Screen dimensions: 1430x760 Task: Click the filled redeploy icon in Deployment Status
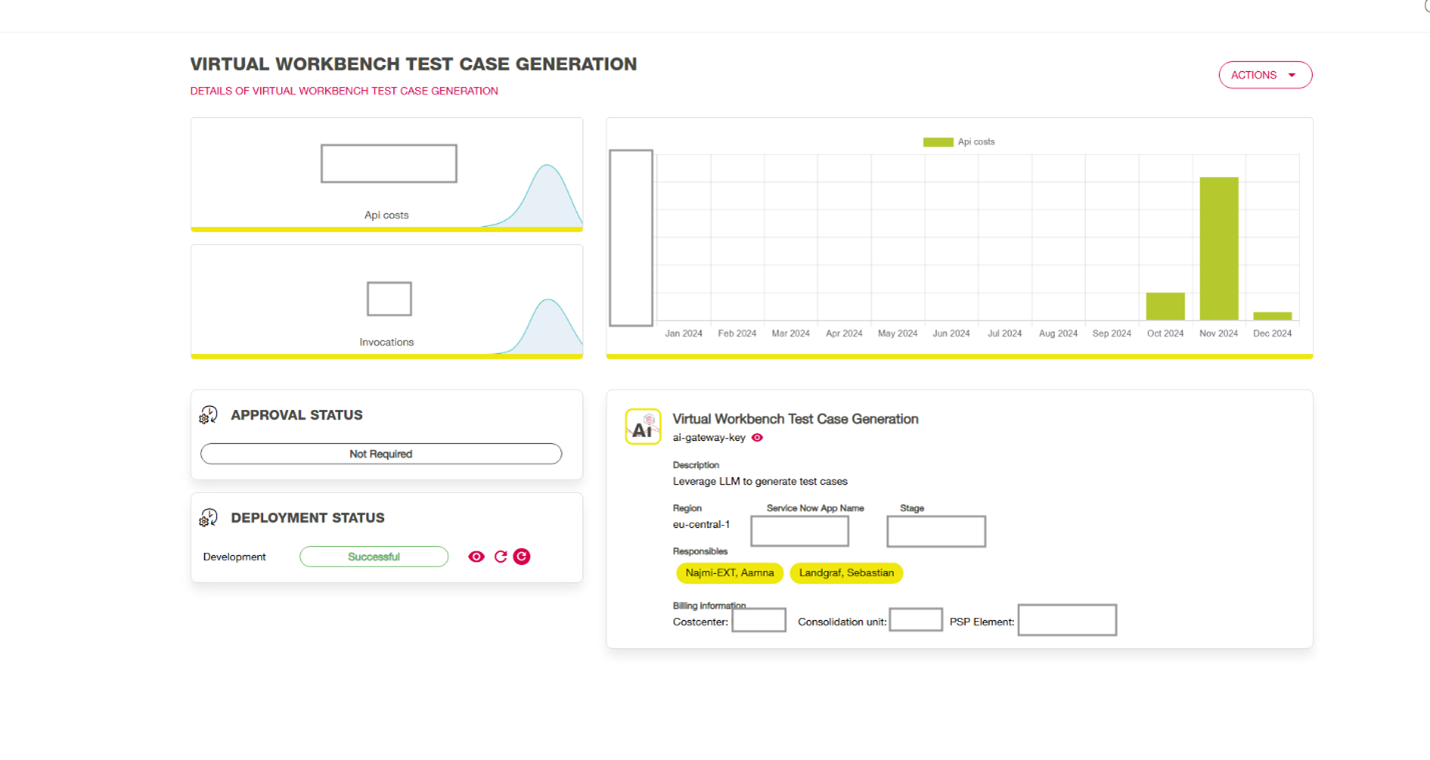(521, 556)
